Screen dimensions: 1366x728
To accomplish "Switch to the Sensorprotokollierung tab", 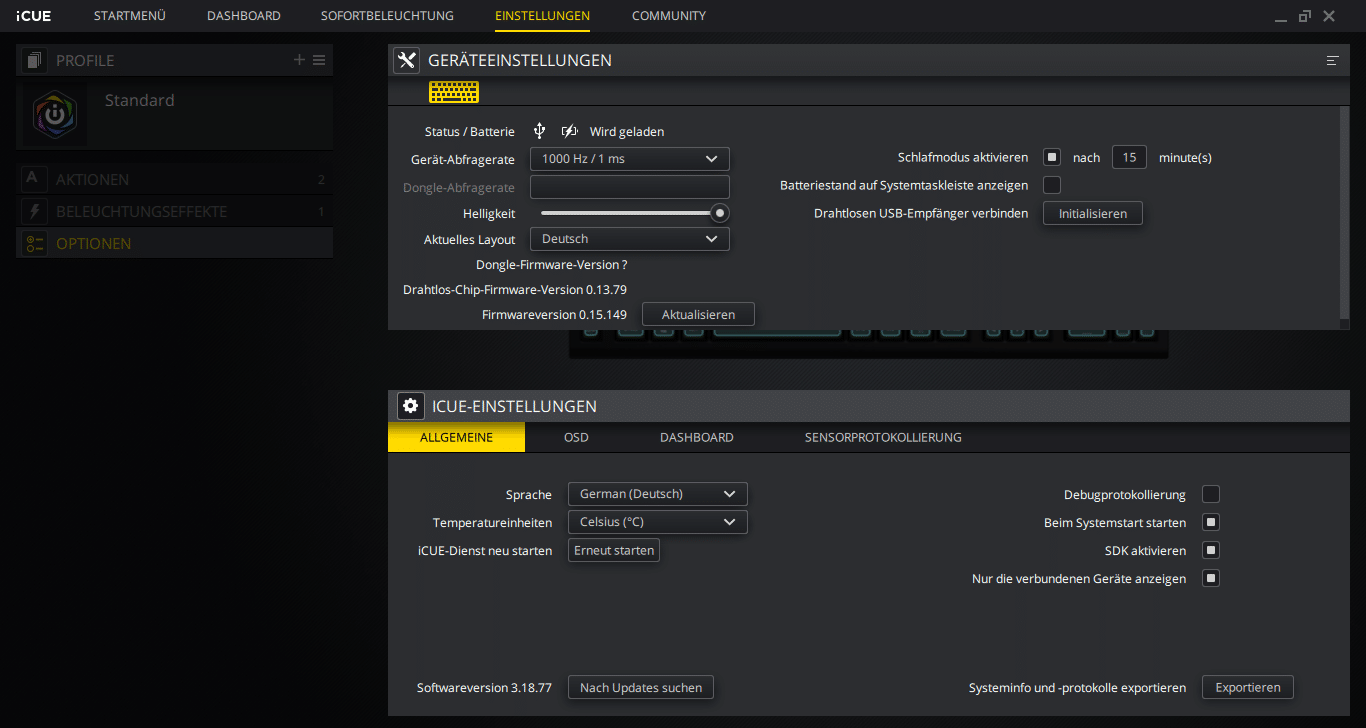I will 883,437.
